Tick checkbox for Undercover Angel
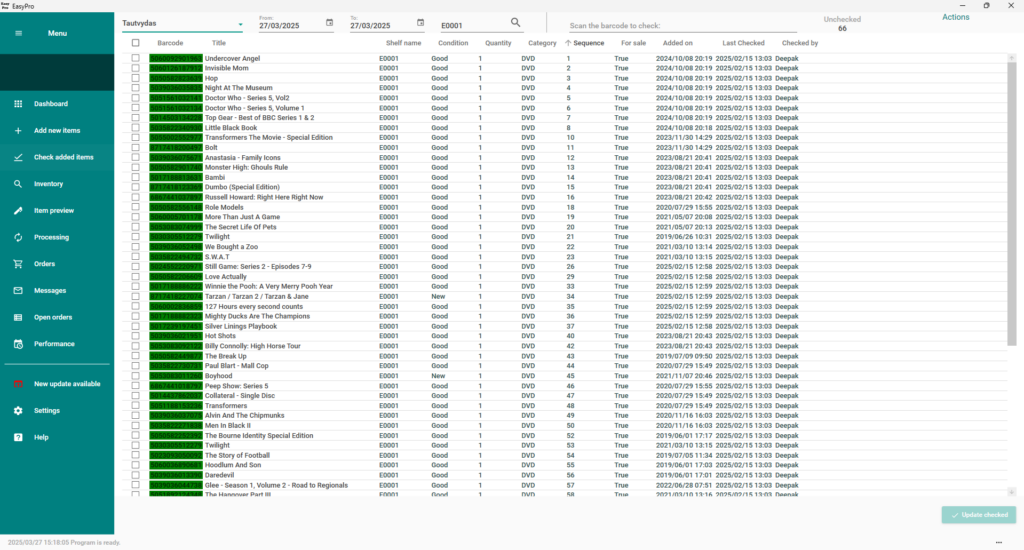1024x550 pixels. coord(135,58)
